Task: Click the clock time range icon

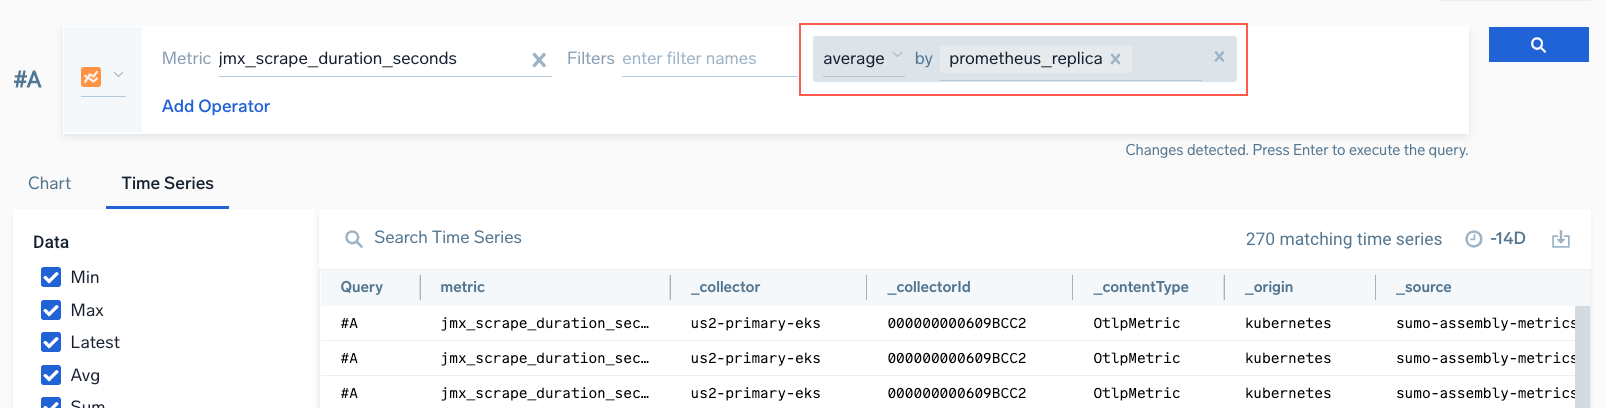Action: coord(1473,239)
